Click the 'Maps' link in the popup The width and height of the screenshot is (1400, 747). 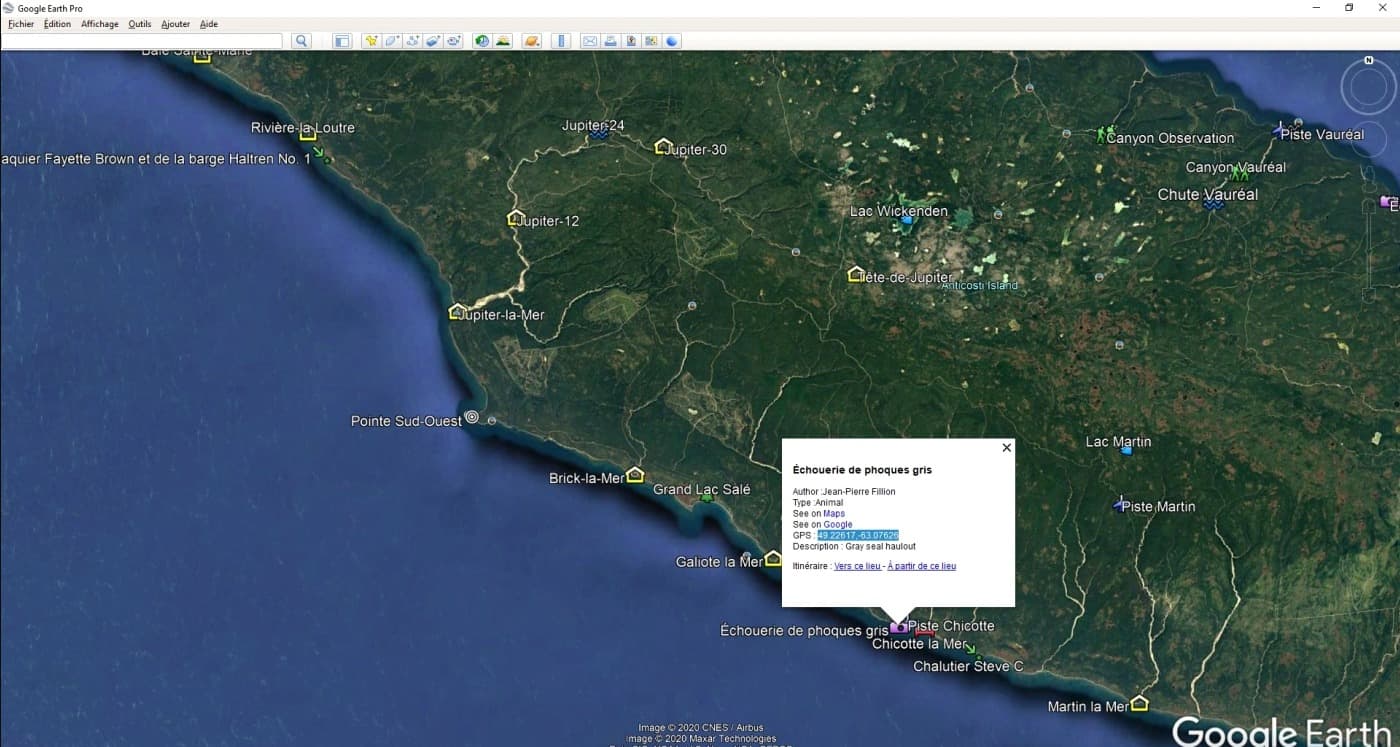[834, 514]
